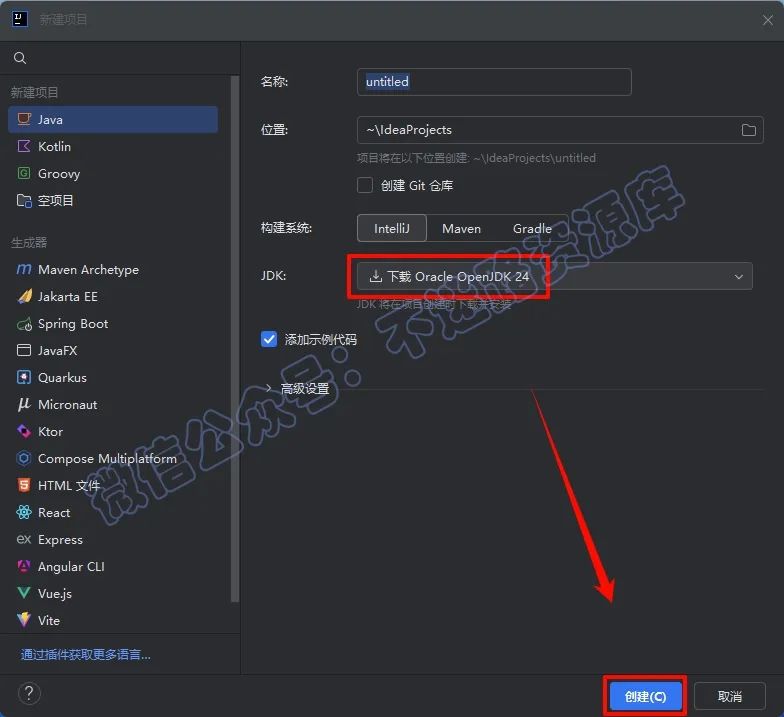784x717 pixels.
Task: Close the 新建项目 dialog
Action: pos(768,20)
